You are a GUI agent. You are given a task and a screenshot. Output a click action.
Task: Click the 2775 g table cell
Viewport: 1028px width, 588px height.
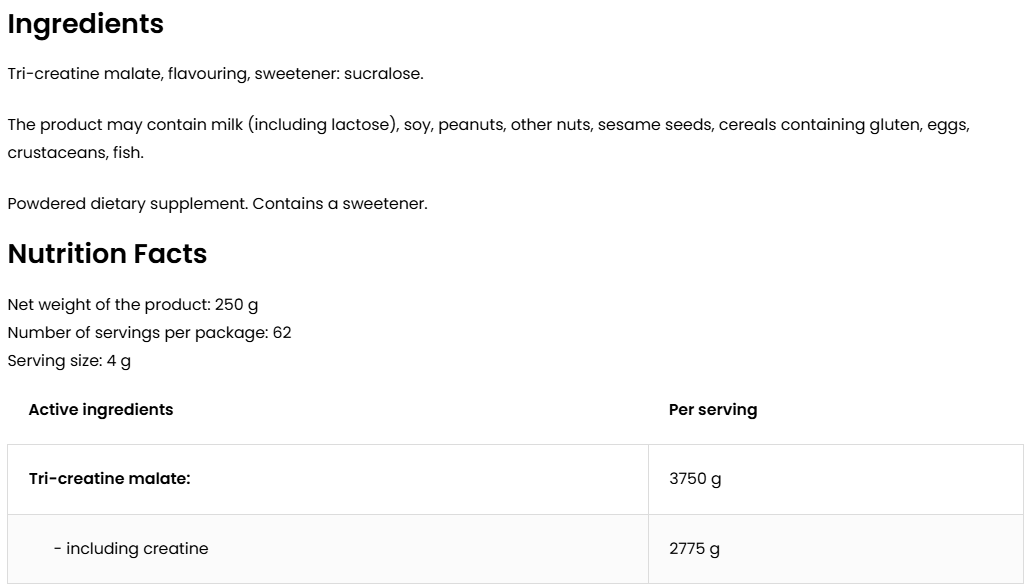pos(694,549)
